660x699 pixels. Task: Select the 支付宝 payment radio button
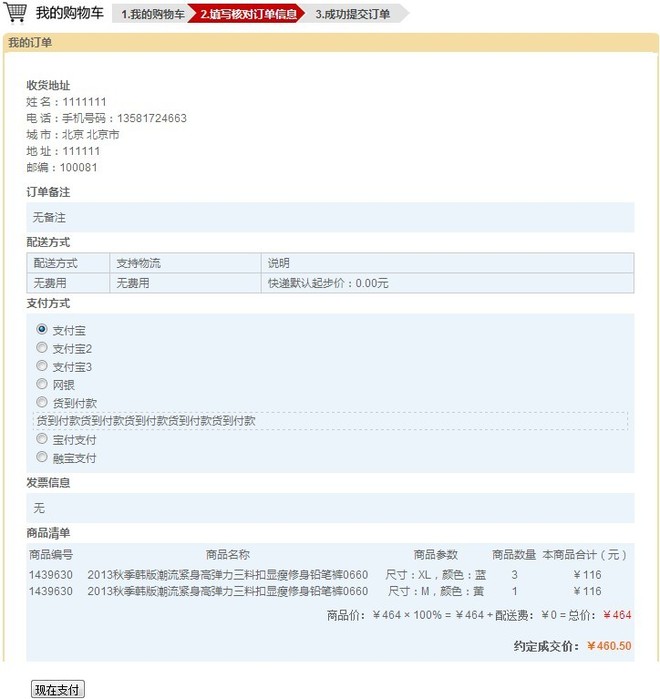42,329
